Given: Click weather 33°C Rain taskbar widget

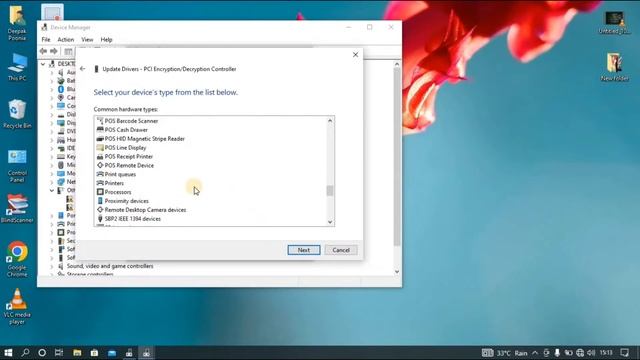Looking at the screenshot, I should point(505,353).
